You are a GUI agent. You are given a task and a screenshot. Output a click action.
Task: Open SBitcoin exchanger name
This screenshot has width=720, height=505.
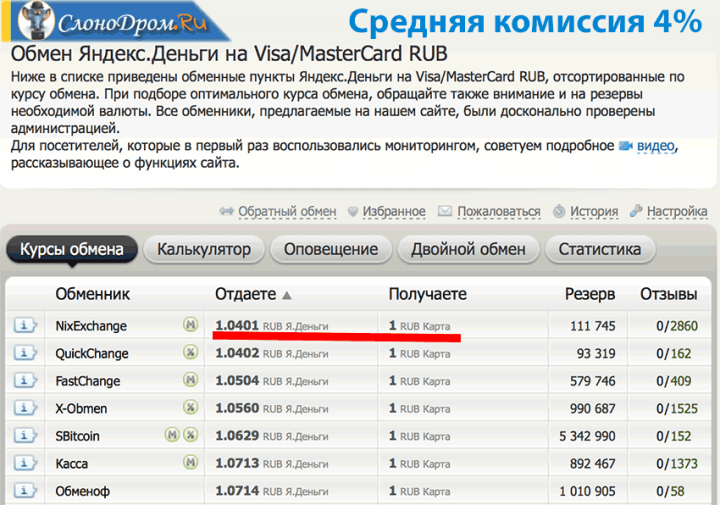pyautogui.click(x=77, y=436)
